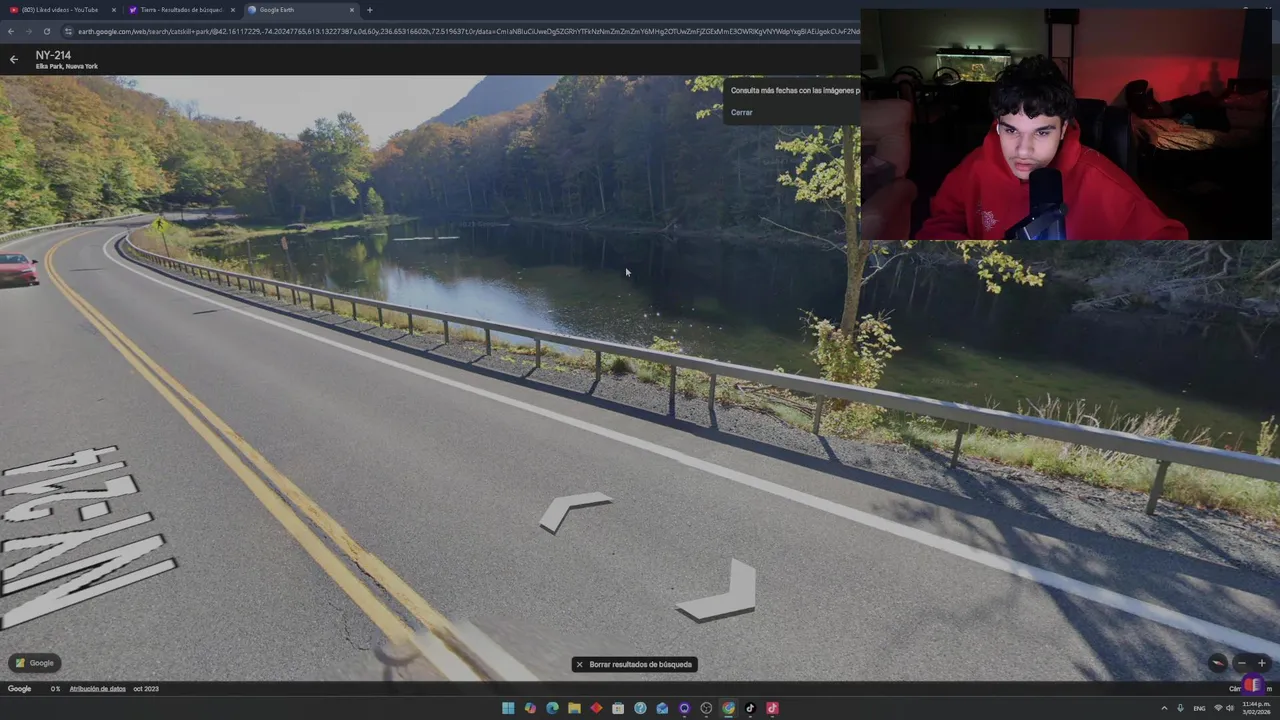The width and height of the screenshot is (1280, 720).
Task: Click the oct 2023 imagery date
Action: click(x=146, y=689)
